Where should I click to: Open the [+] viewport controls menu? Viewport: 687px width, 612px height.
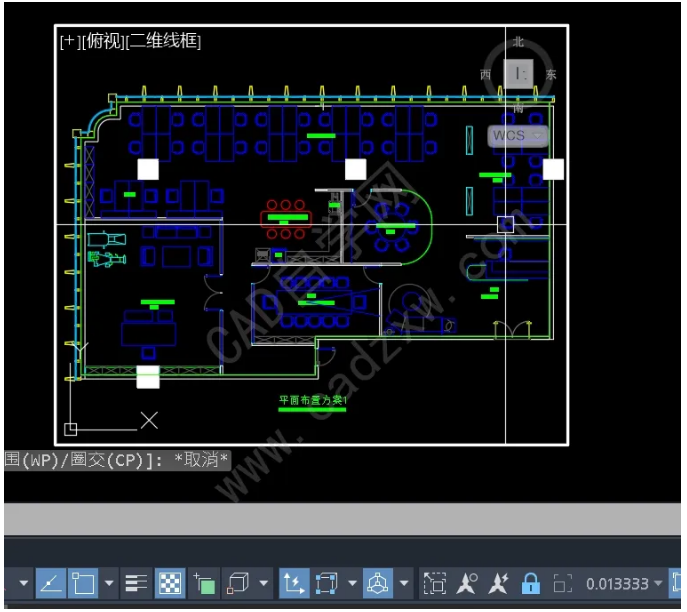70,42
